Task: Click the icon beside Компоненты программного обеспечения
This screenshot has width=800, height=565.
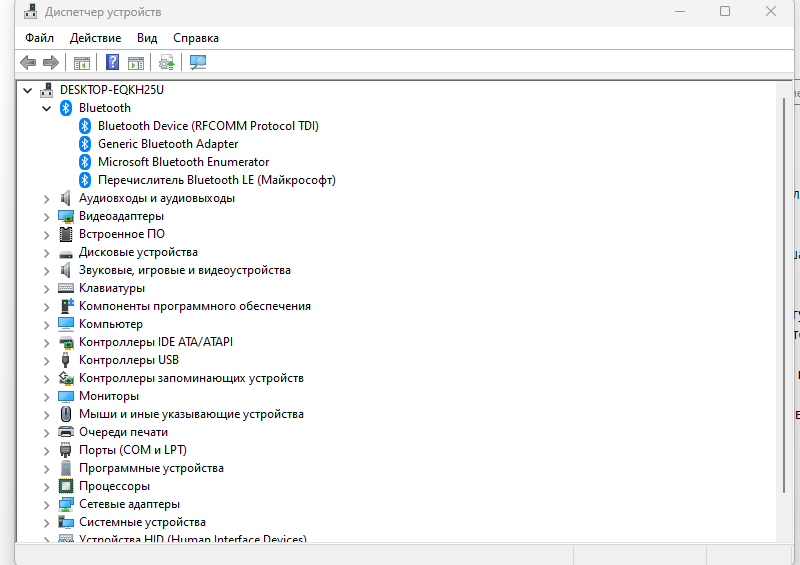Action: 66,306
